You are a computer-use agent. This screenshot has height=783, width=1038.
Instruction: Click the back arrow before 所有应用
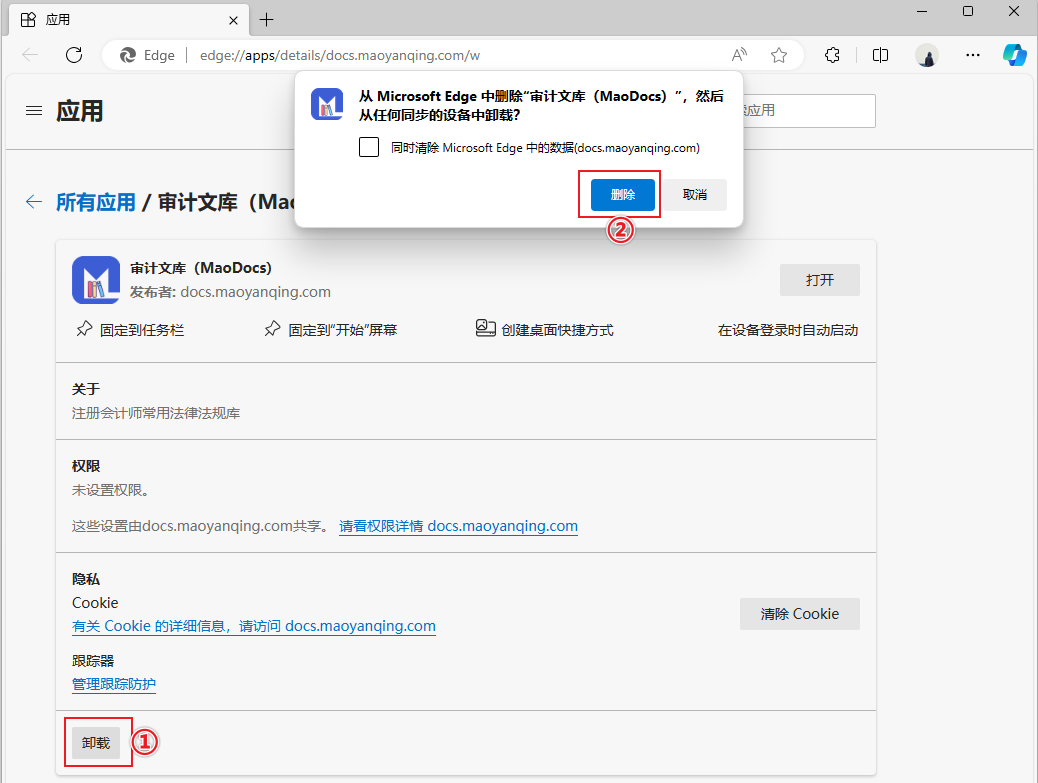tap(34, 202)
